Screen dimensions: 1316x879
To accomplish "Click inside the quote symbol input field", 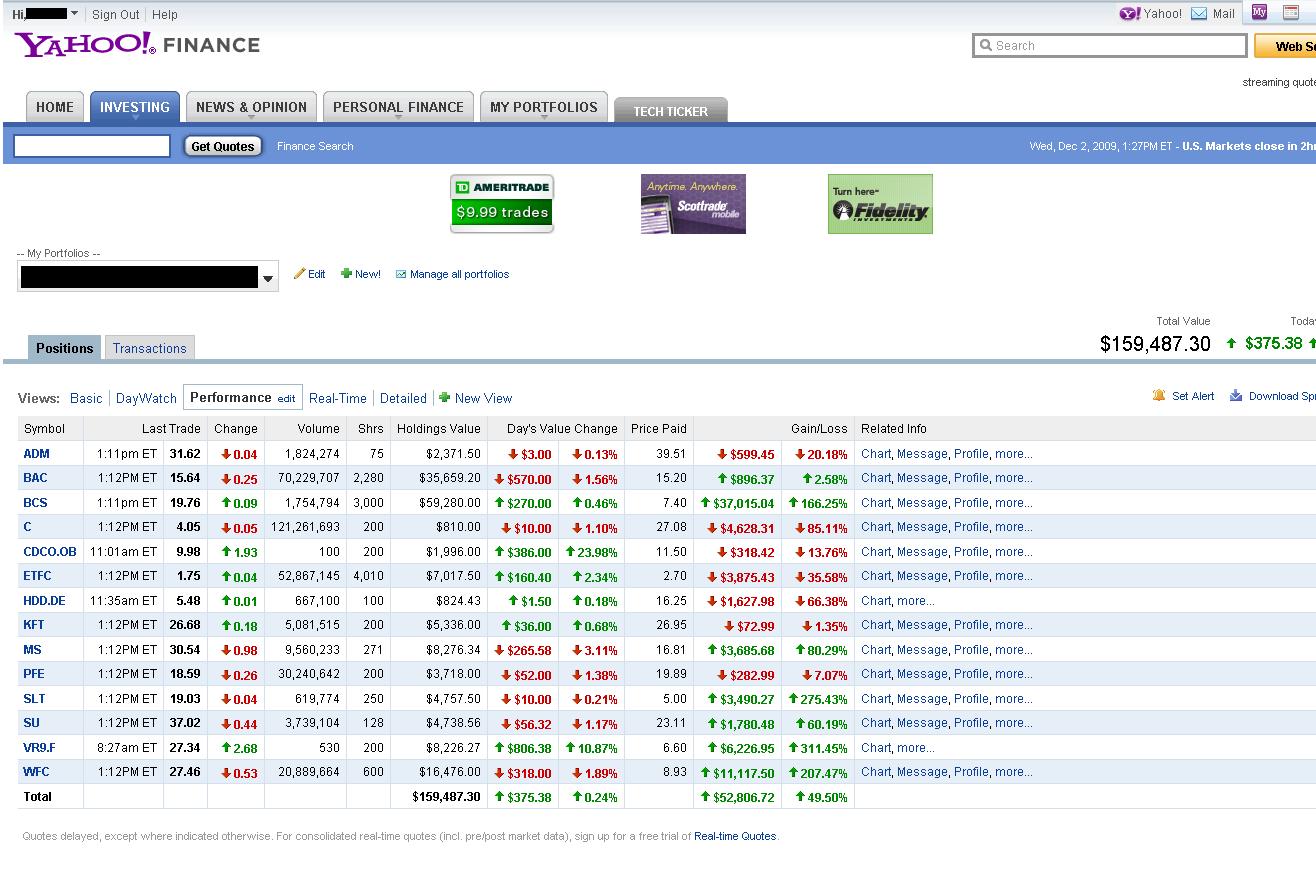I will click(91, 146).
